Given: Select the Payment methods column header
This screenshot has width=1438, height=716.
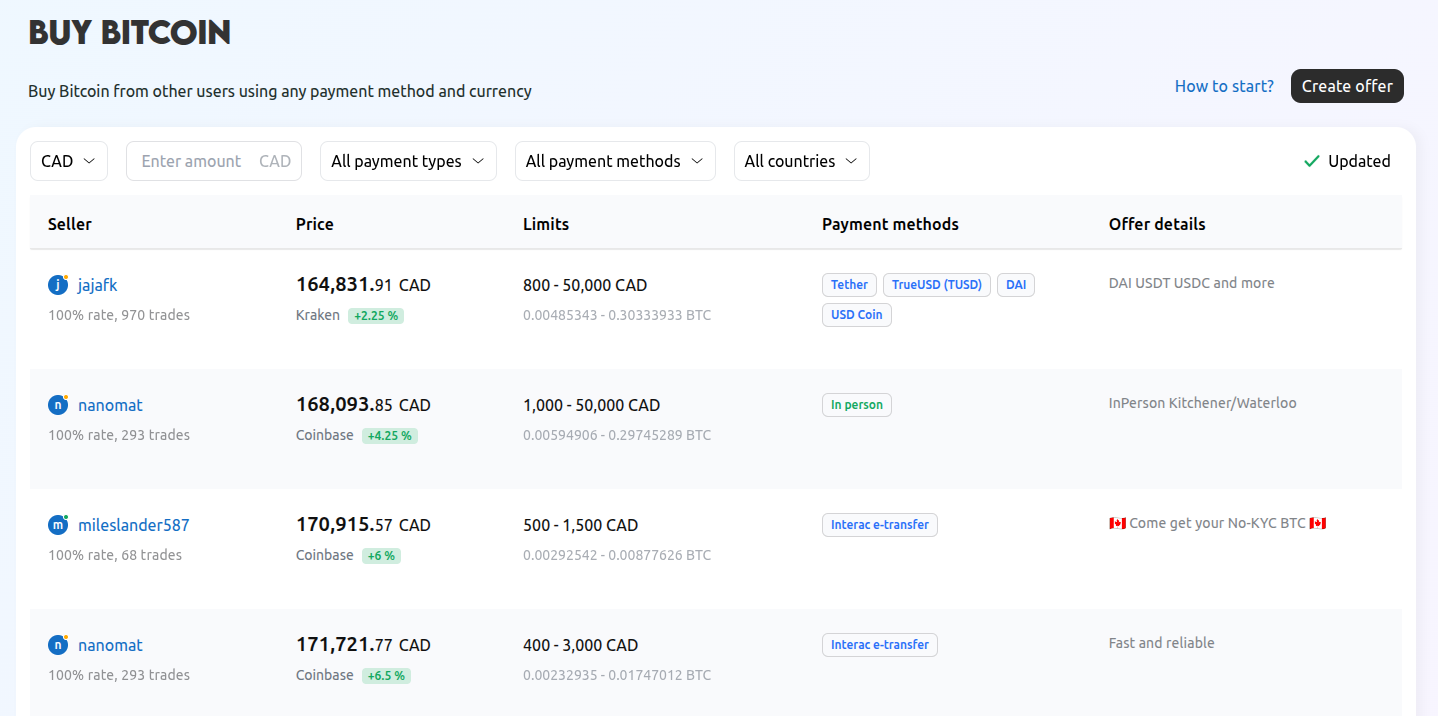Looking at the screenshot, I should click(890, 223).
